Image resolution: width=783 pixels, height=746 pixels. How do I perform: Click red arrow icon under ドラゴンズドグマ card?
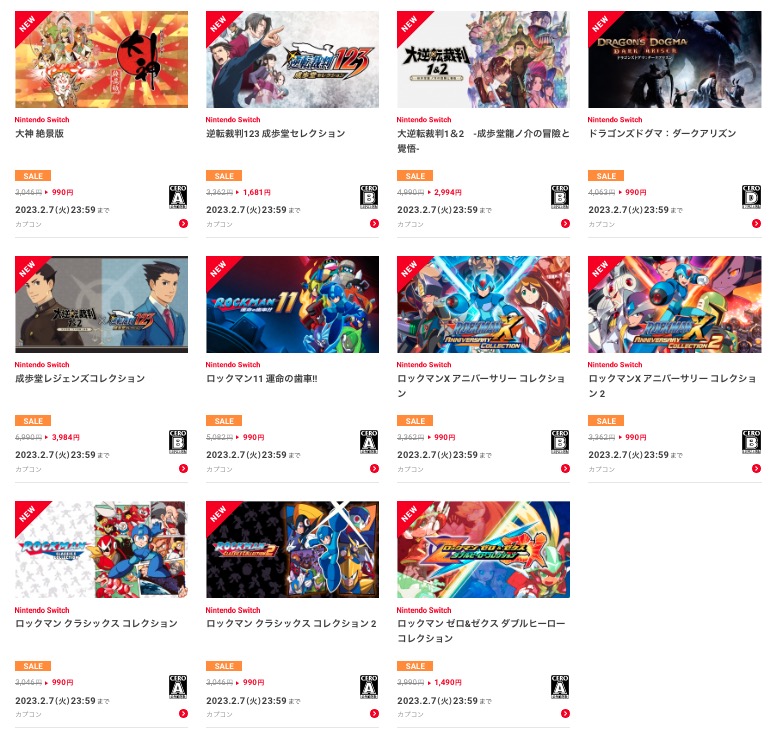[757, 224]
